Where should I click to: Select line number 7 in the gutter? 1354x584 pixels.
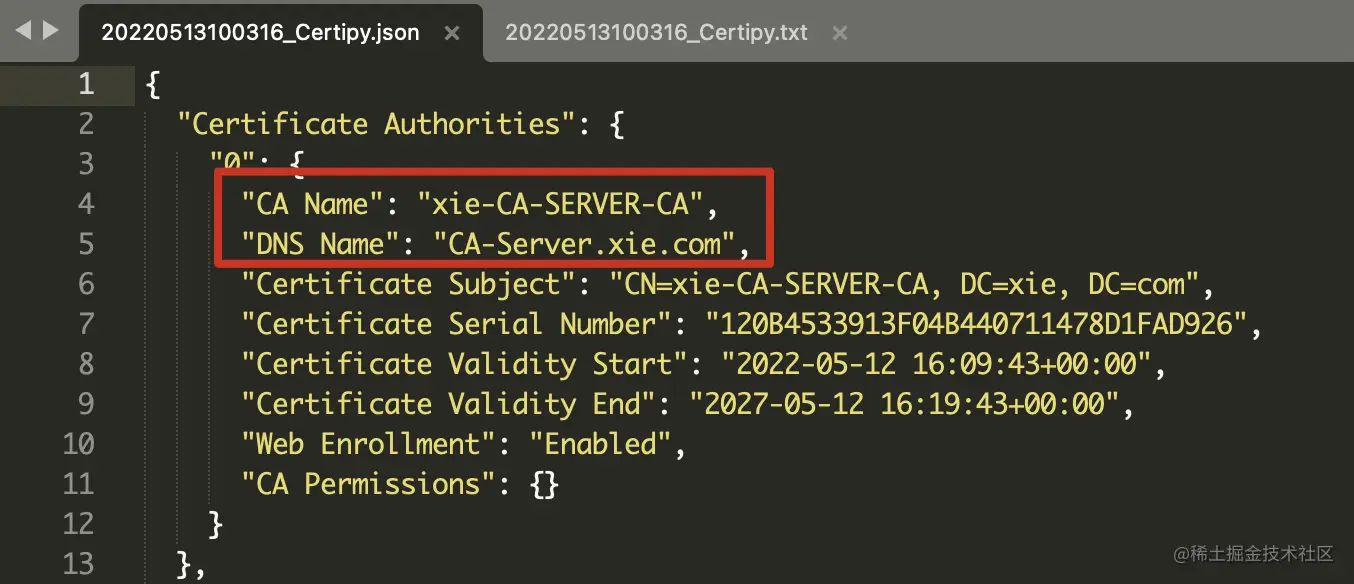86,324
